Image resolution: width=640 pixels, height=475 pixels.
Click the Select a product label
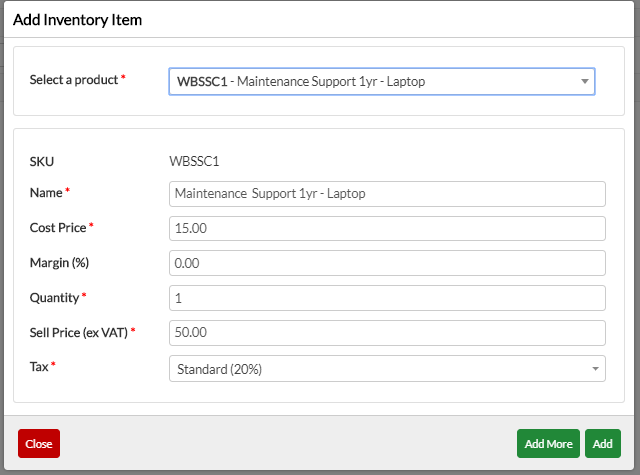point(74,80)
